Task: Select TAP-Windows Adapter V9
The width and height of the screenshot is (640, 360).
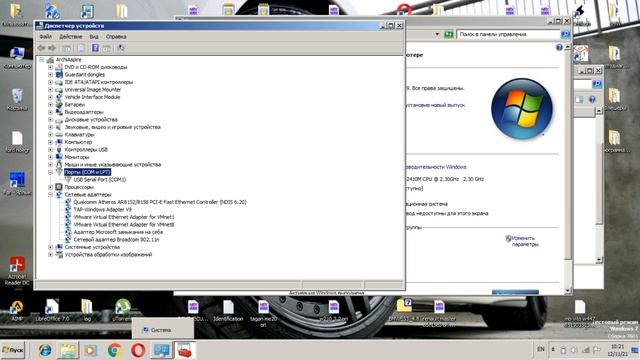Action: coord(102,209)
